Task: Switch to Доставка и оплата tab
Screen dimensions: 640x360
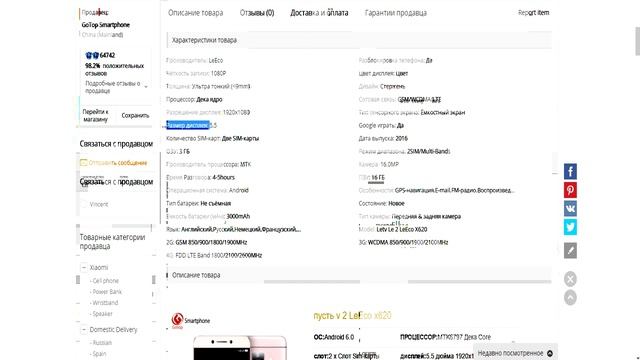Action: (x=319, y=13)
